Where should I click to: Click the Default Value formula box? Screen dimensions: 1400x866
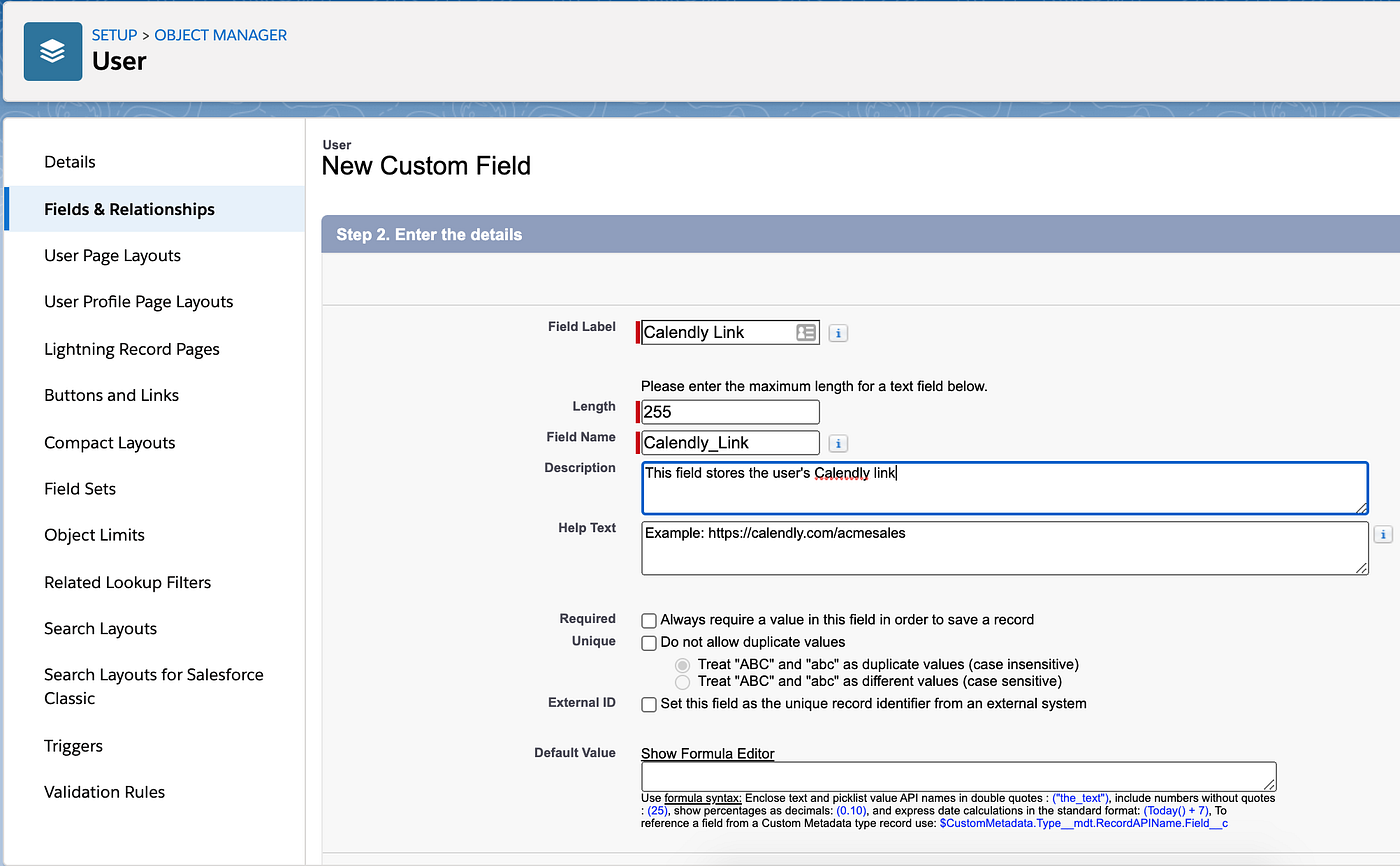(x=958, y=777)
